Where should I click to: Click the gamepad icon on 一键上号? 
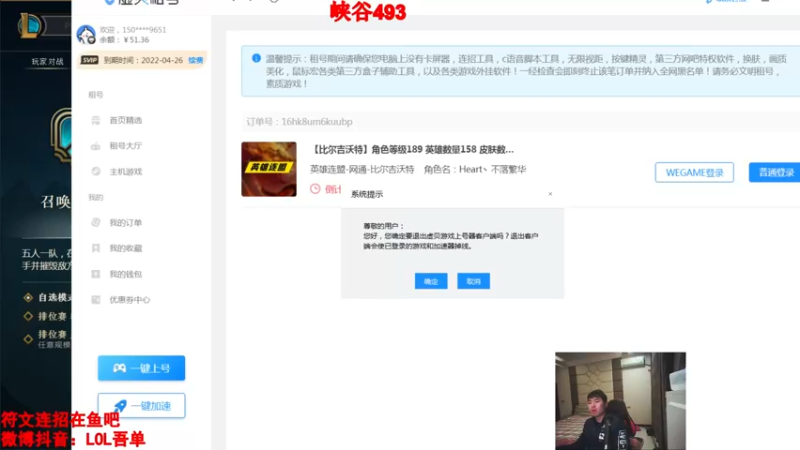pos(119,368)
